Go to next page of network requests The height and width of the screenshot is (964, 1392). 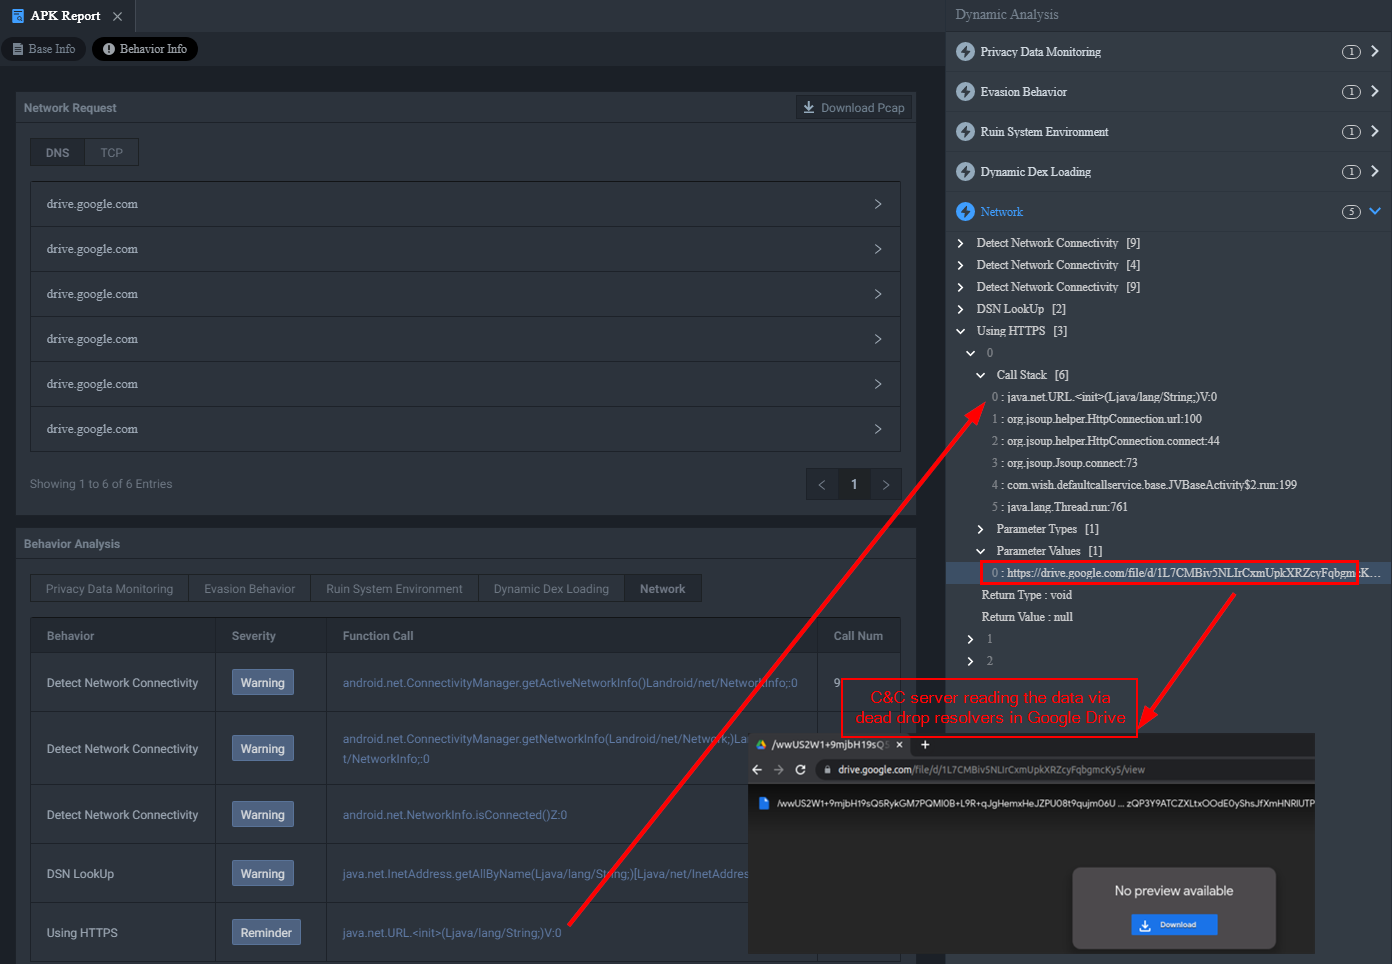coord(886,485)
